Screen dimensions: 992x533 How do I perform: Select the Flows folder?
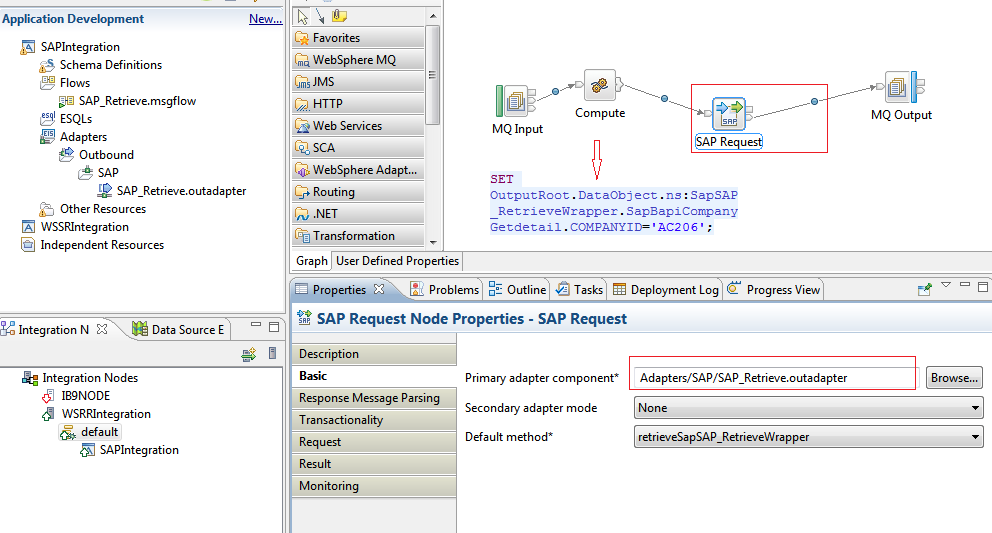[75, 83]
